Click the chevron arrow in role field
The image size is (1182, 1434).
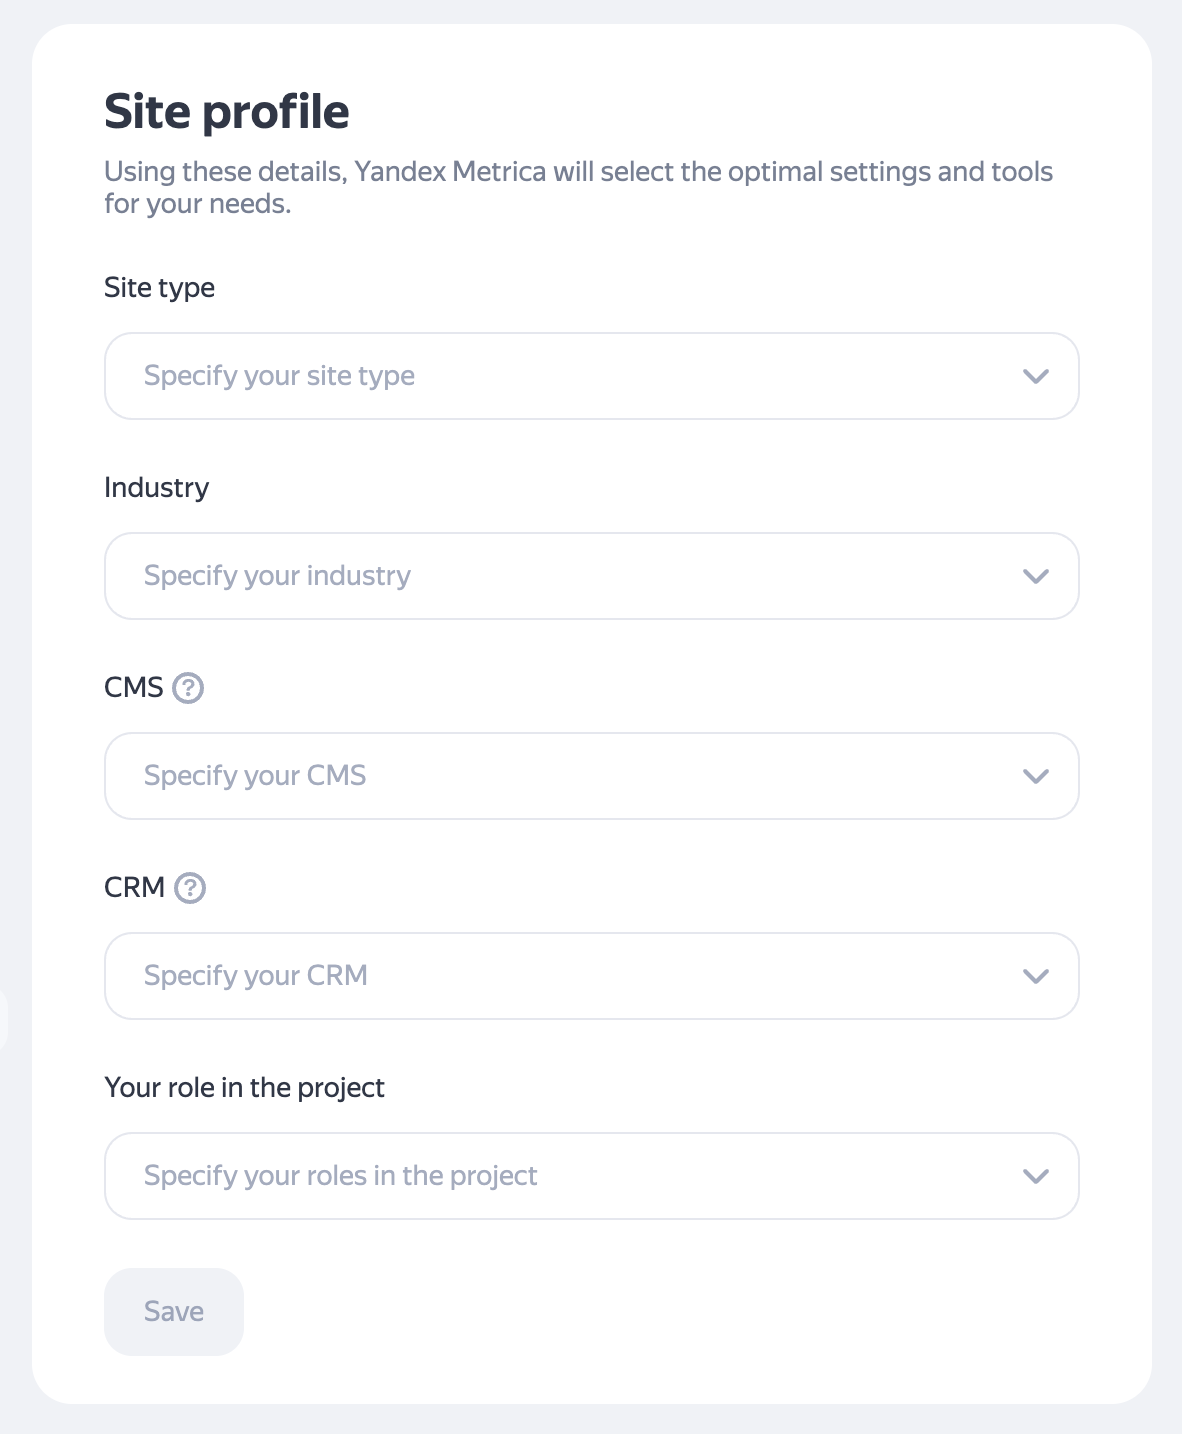tap(1036, 1177)
